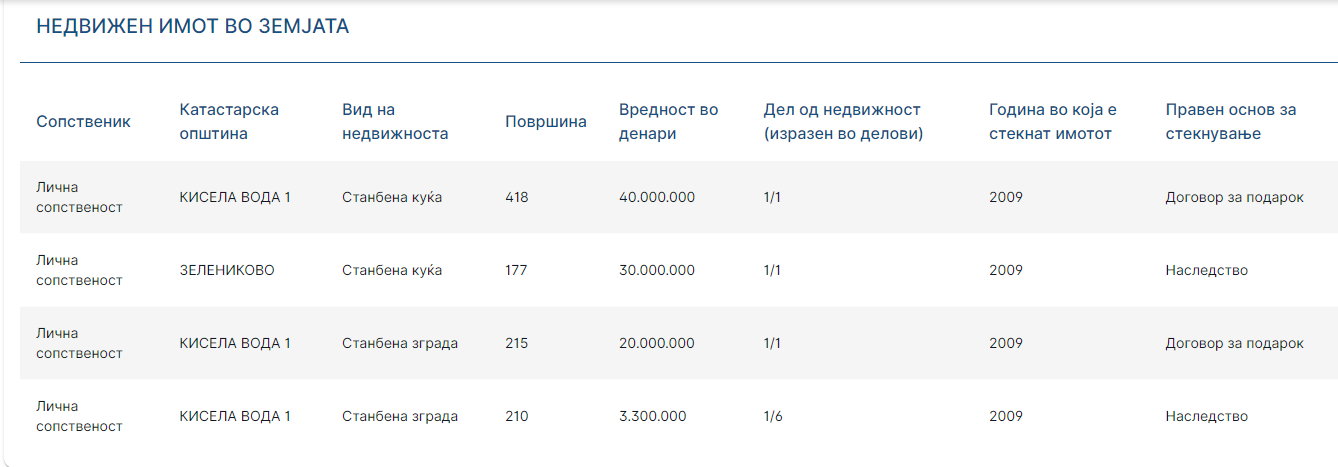Click the area value 418
Screen dimensions: 1338x467
517,197
